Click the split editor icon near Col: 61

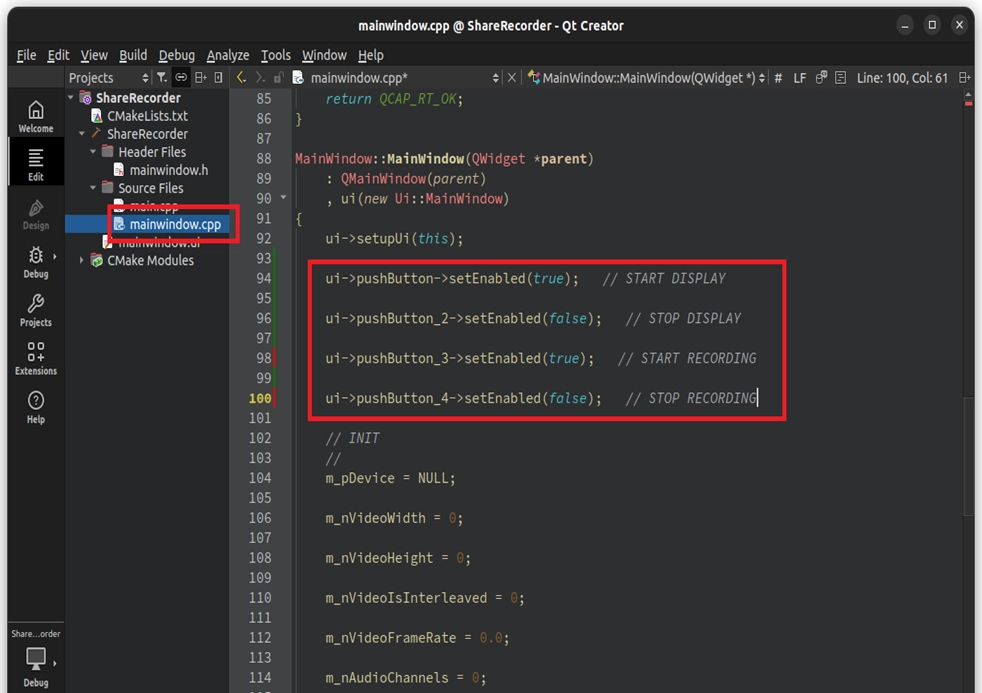964,78
